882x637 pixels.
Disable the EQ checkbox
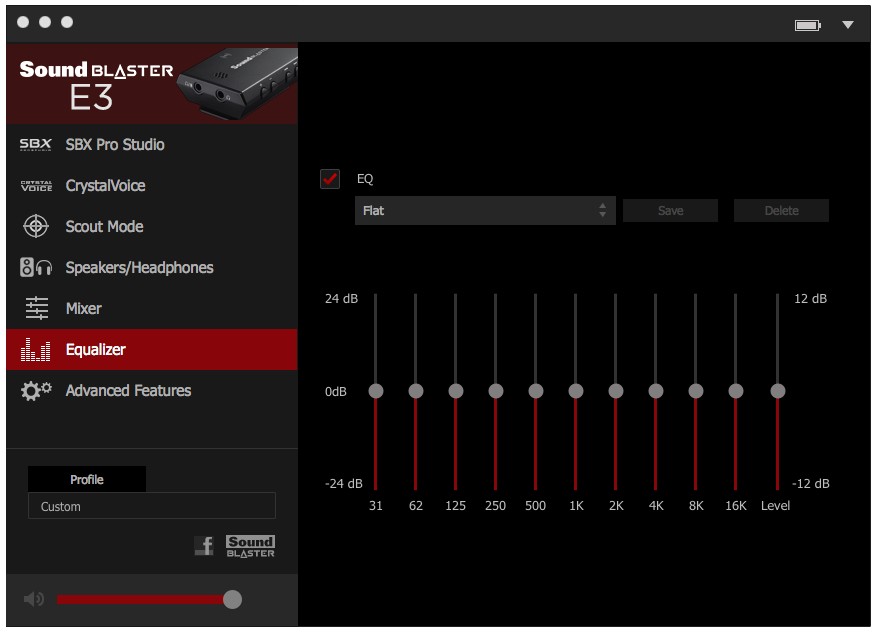coord(330,179)
